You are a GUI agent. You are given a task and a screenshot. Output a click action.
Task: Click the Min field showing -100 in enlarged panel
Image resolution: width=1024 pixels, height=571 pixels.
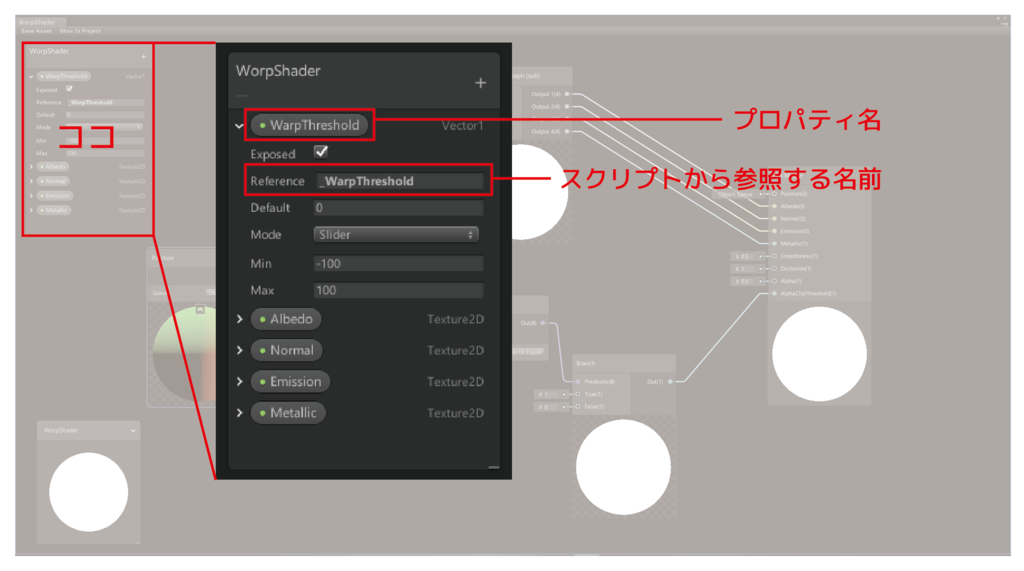click(x=399, y=263)
